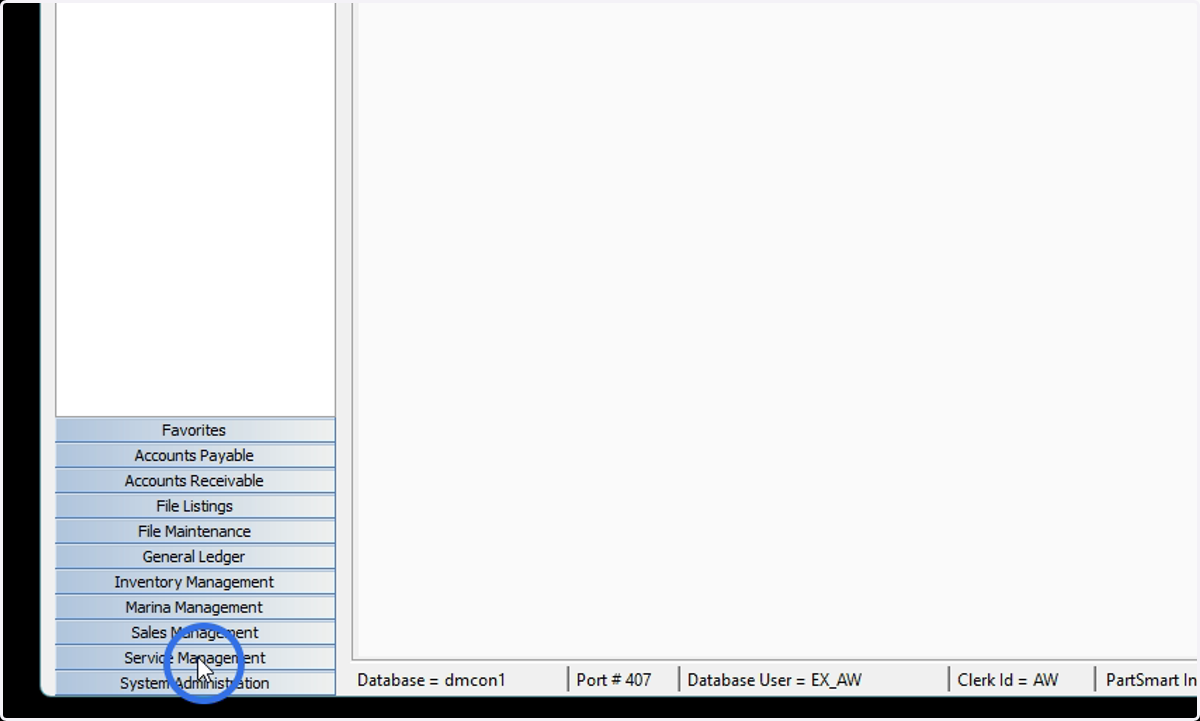Open the System Administration section
1200x721 pixels.
pyautogui.click(x=195, y=683)
